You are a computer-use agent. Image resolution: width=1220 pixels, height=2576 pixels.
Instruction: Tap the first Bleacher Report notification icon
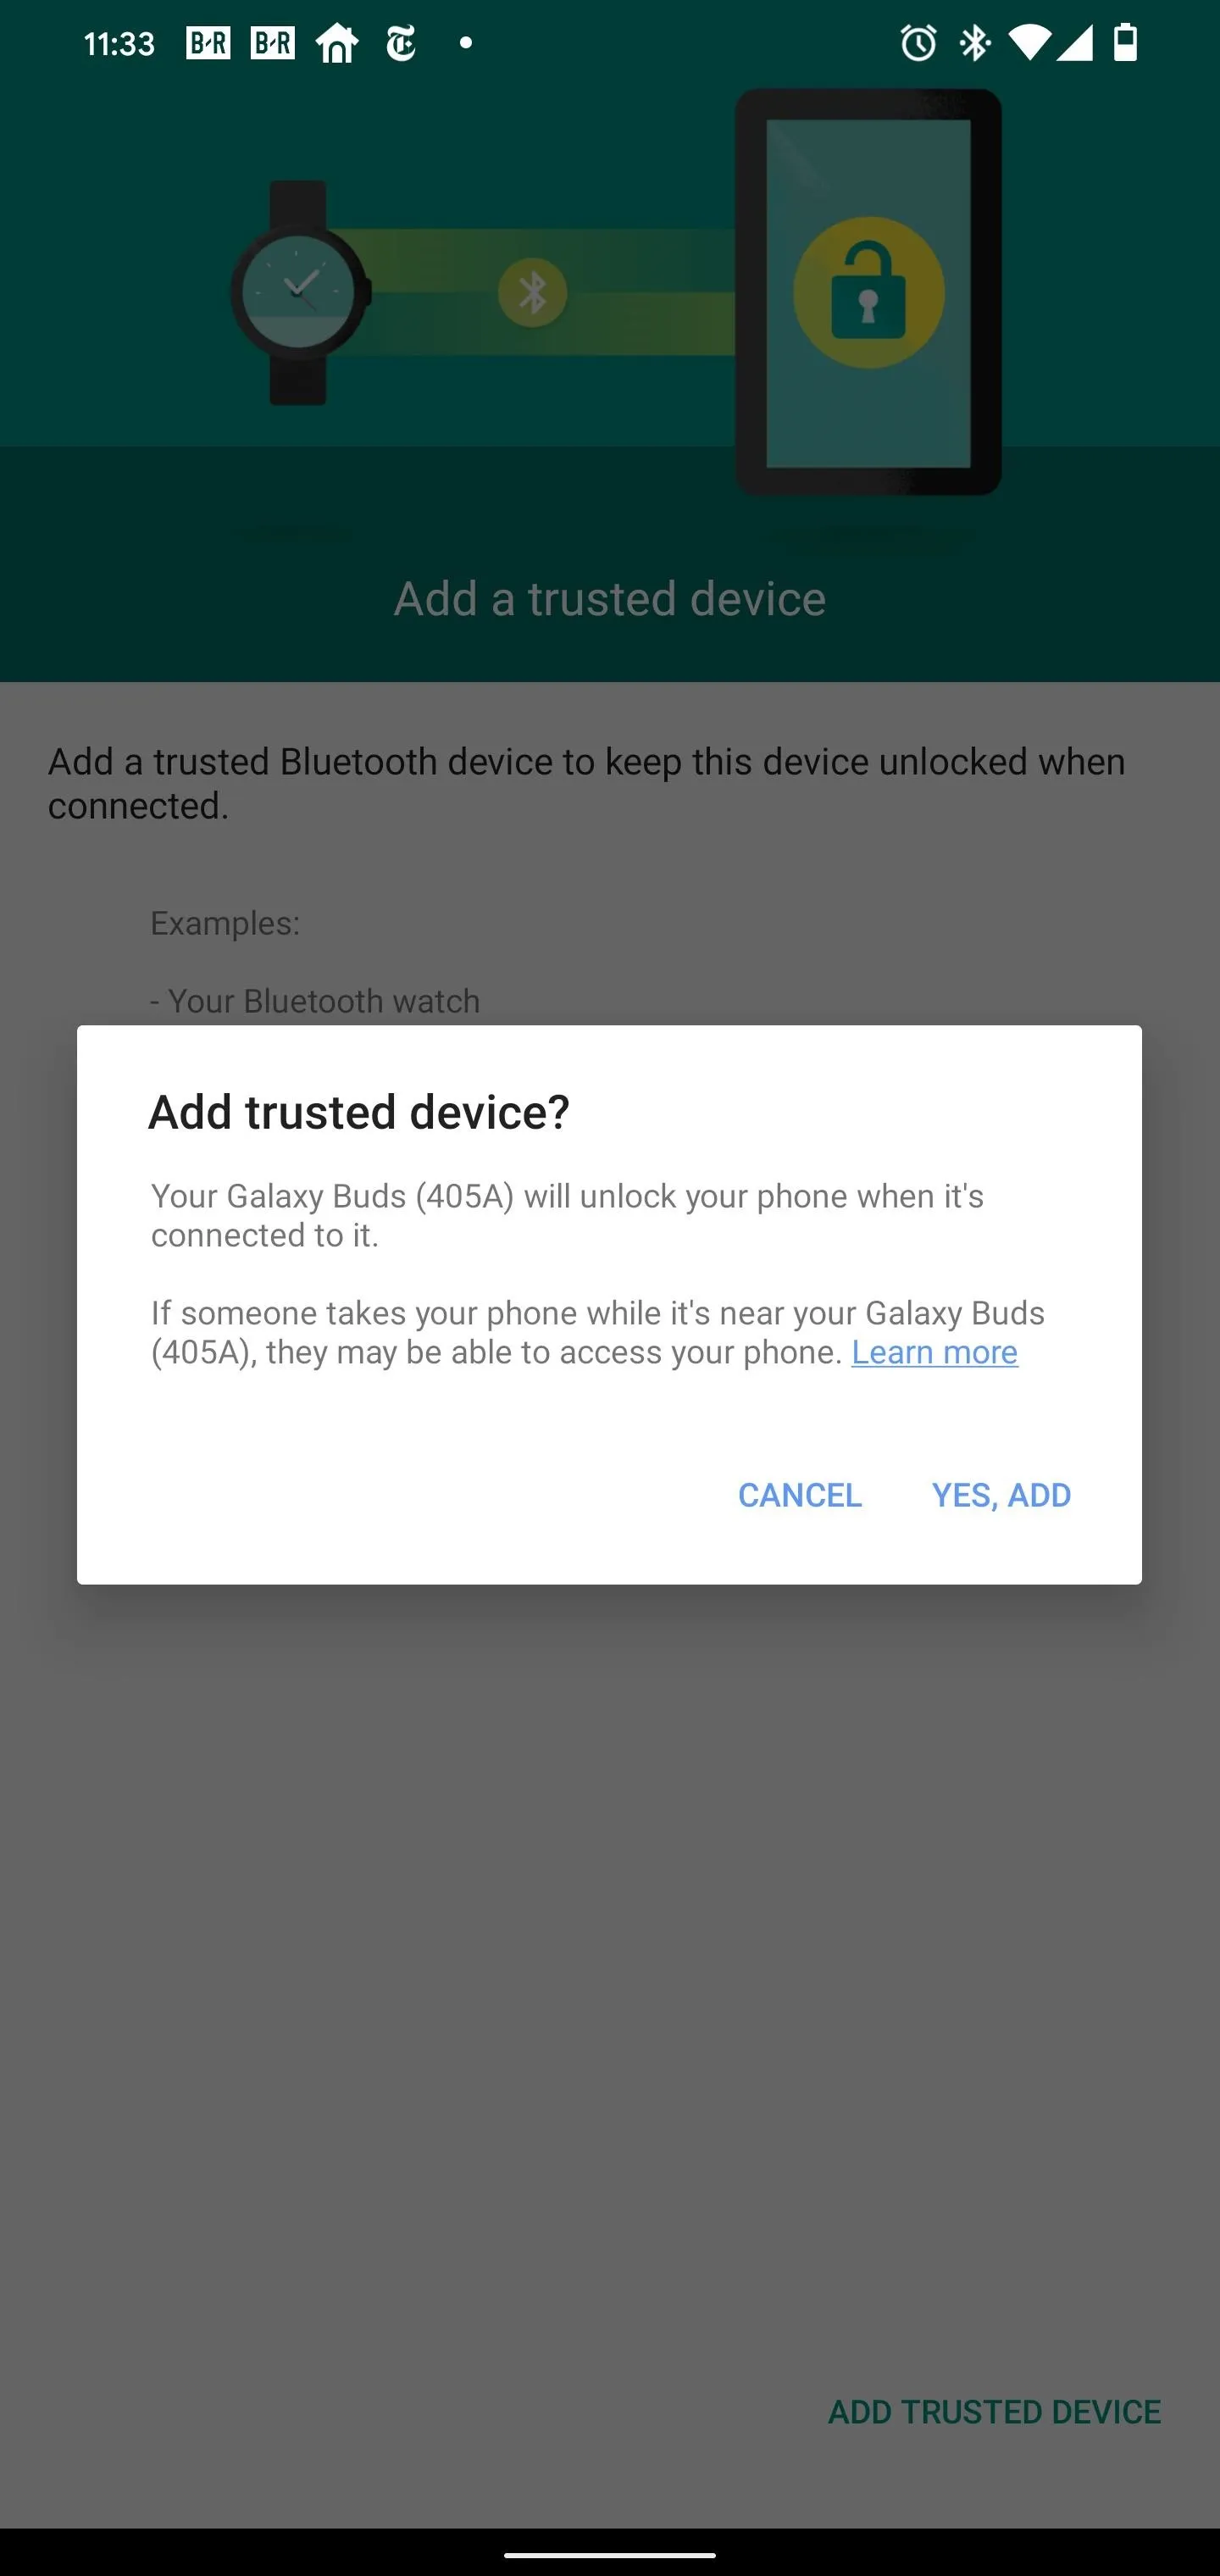pyautogui.click(x=208, y=43)
